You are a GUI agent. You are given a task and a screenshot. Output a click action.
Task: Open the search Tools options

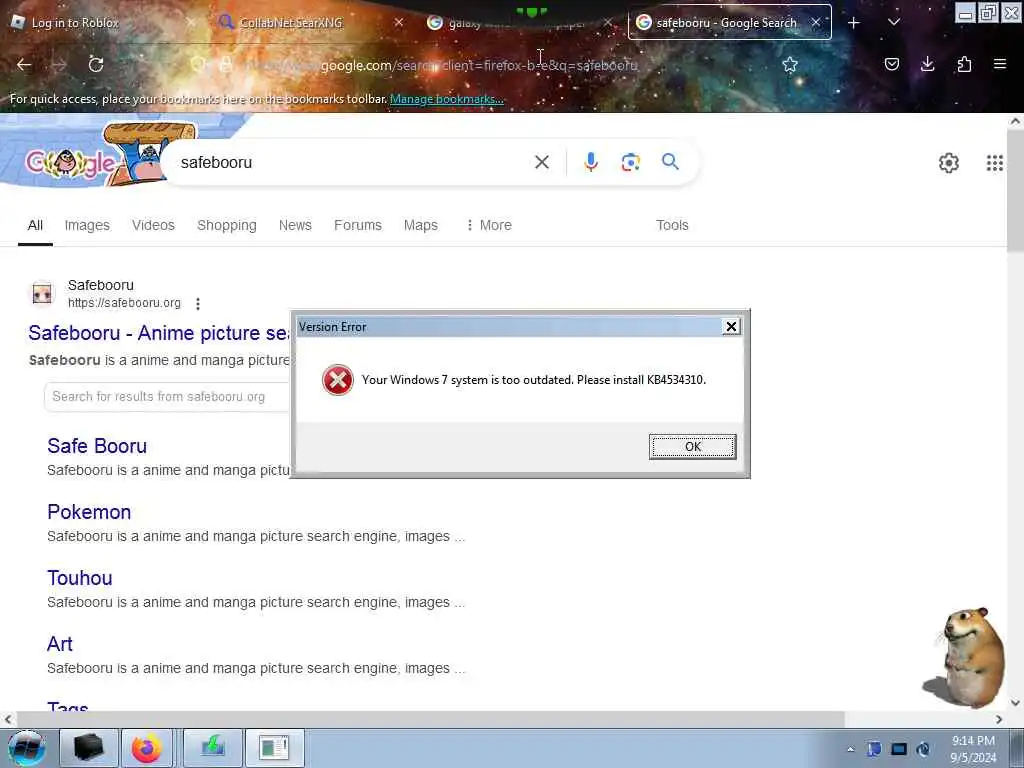click(x=672, y=225)
